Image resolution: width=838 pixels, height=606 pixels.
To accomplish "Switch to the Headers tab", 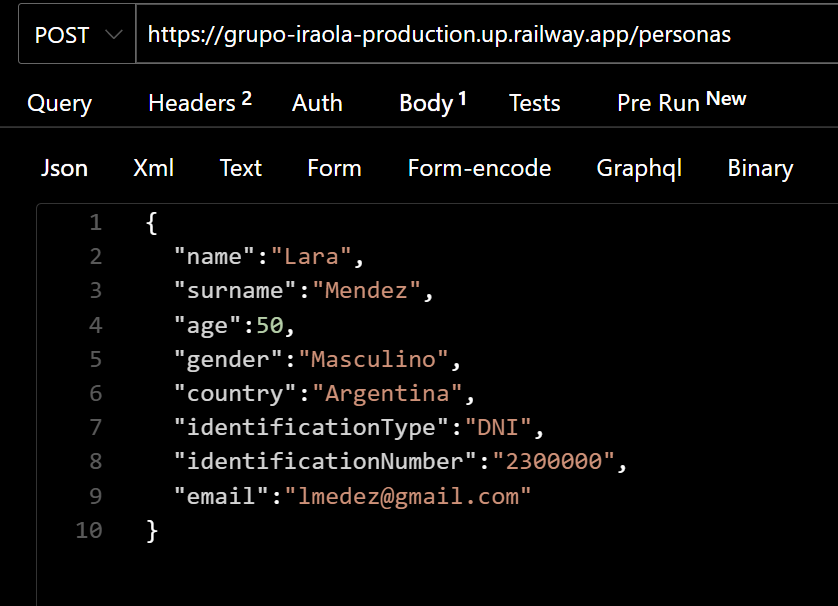I will point(190,102).
